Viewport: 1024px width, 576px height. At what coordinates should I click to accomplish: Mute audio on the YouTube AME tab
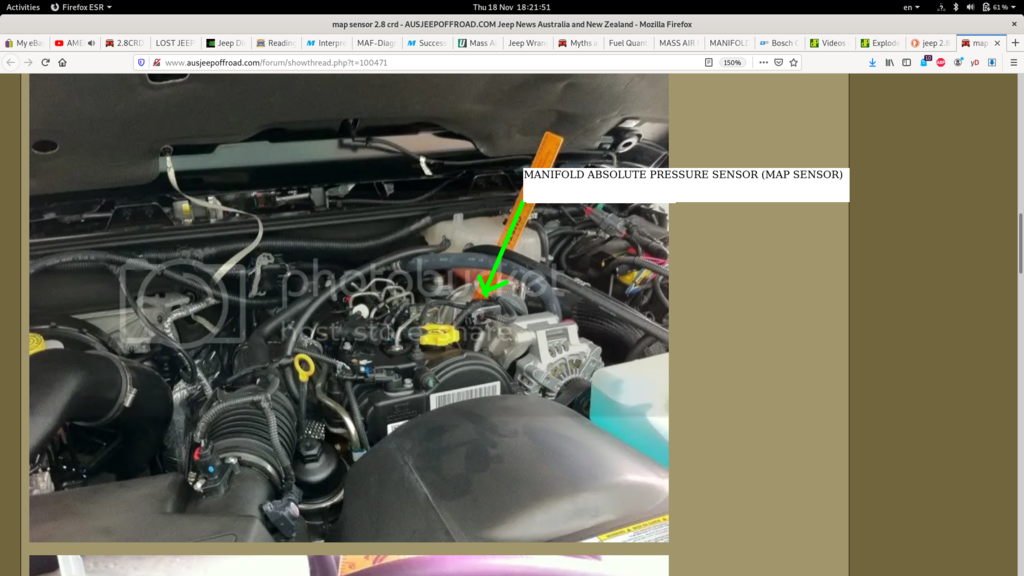click(91, 43)
